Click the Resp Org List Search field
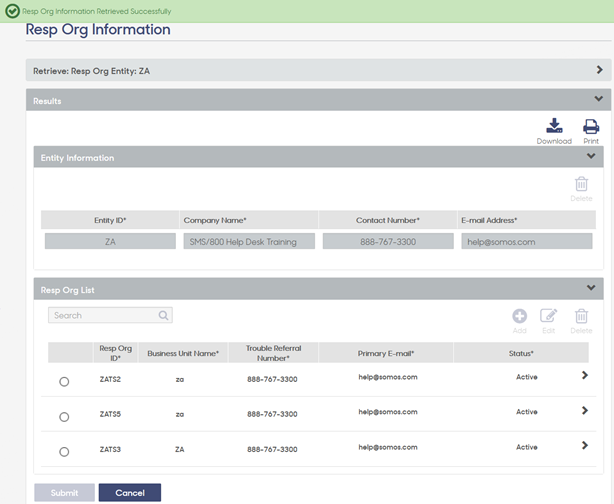Screen dimensions: 614x504 click(x=110, y=315)
